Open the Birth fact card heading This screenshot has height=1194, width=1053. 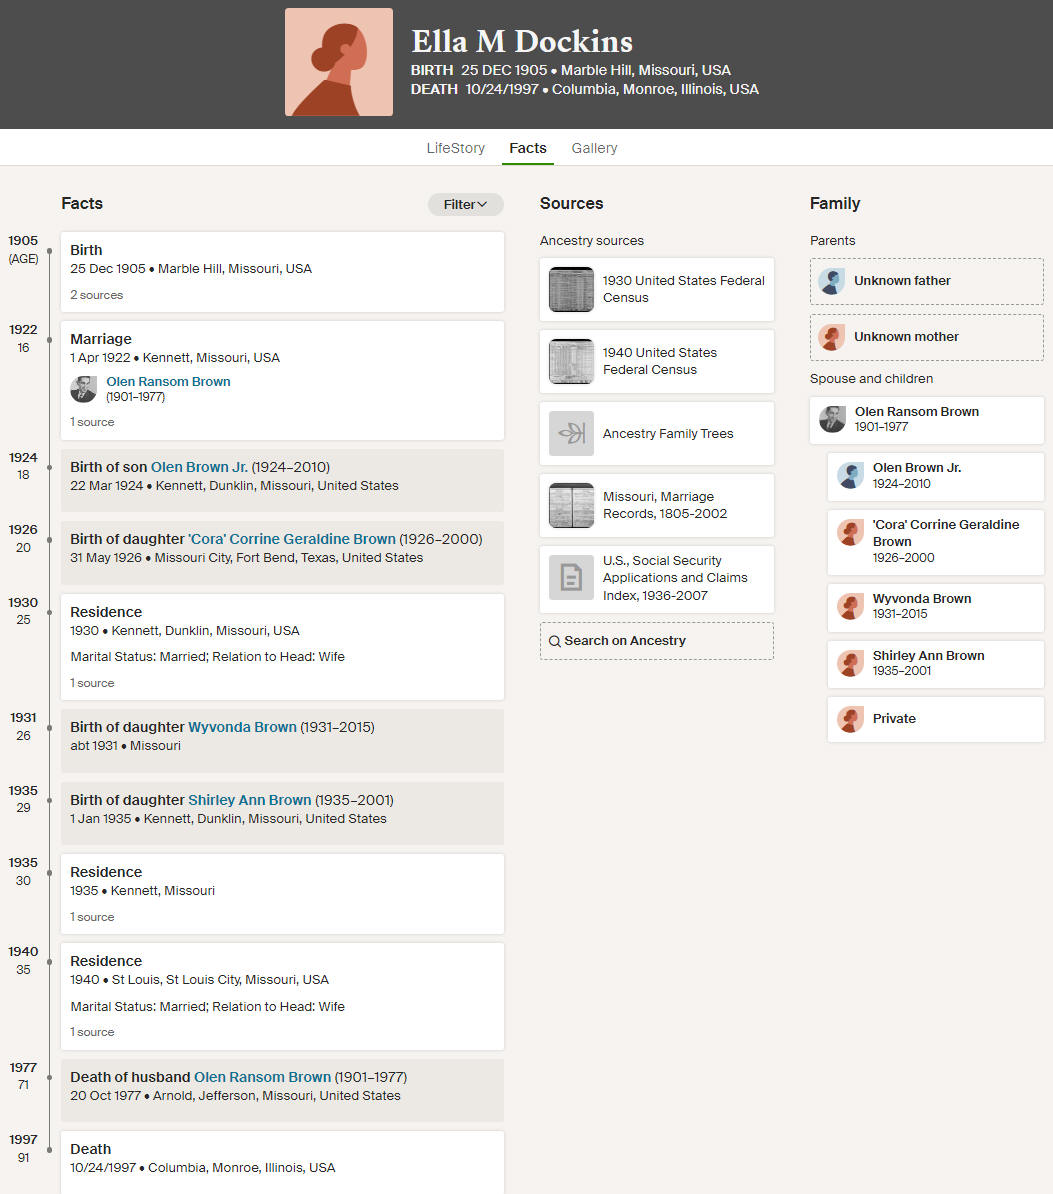(x=86, y=250)
